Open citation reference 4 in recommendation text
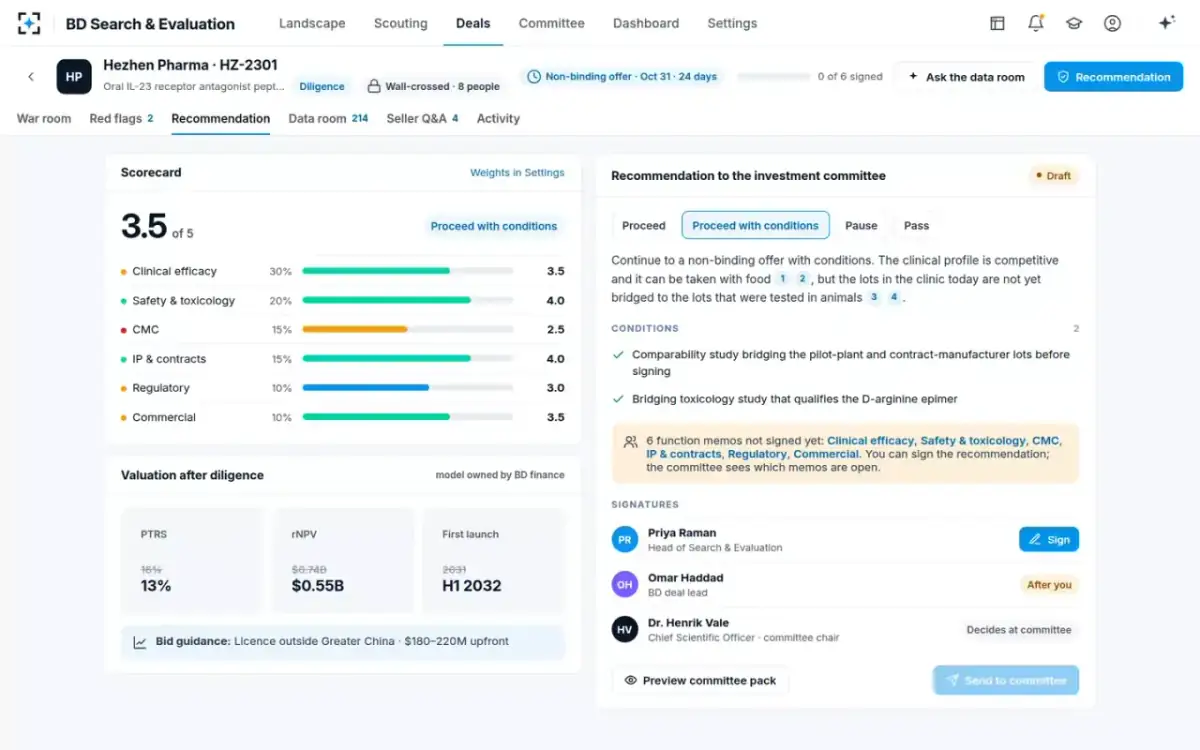The width and height of the screenshot is (1200, 750). point(893,297)
